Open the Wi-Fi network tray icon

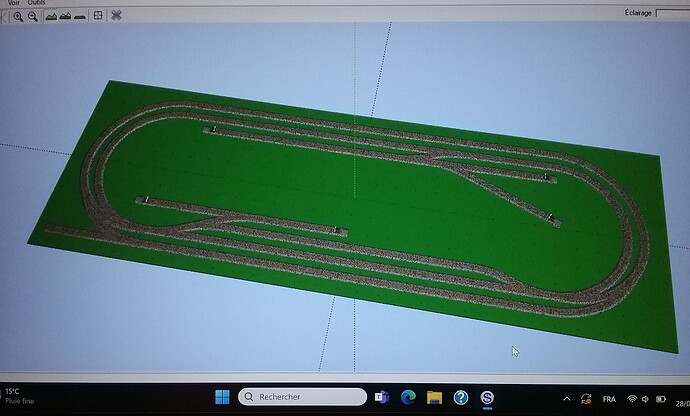[632, 399]
